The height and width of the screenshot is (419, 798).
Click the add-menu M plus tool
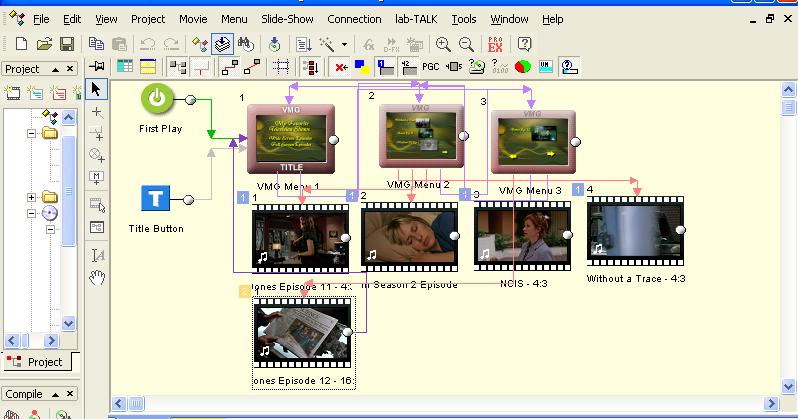point(97,178)
